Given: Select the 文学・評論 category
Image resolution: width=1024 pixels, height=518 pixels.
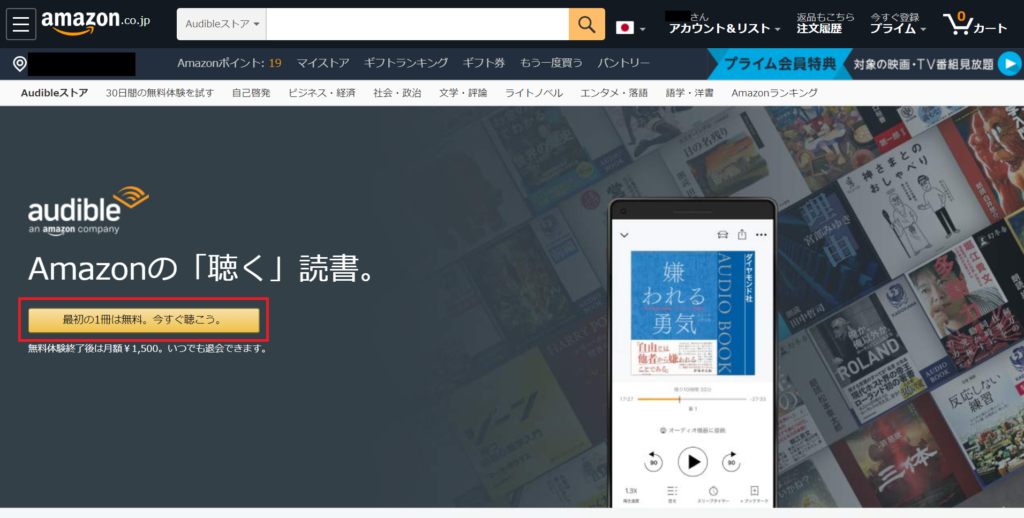Looking at the screenshot, I should pyautogui.click(x=463, y=93).
